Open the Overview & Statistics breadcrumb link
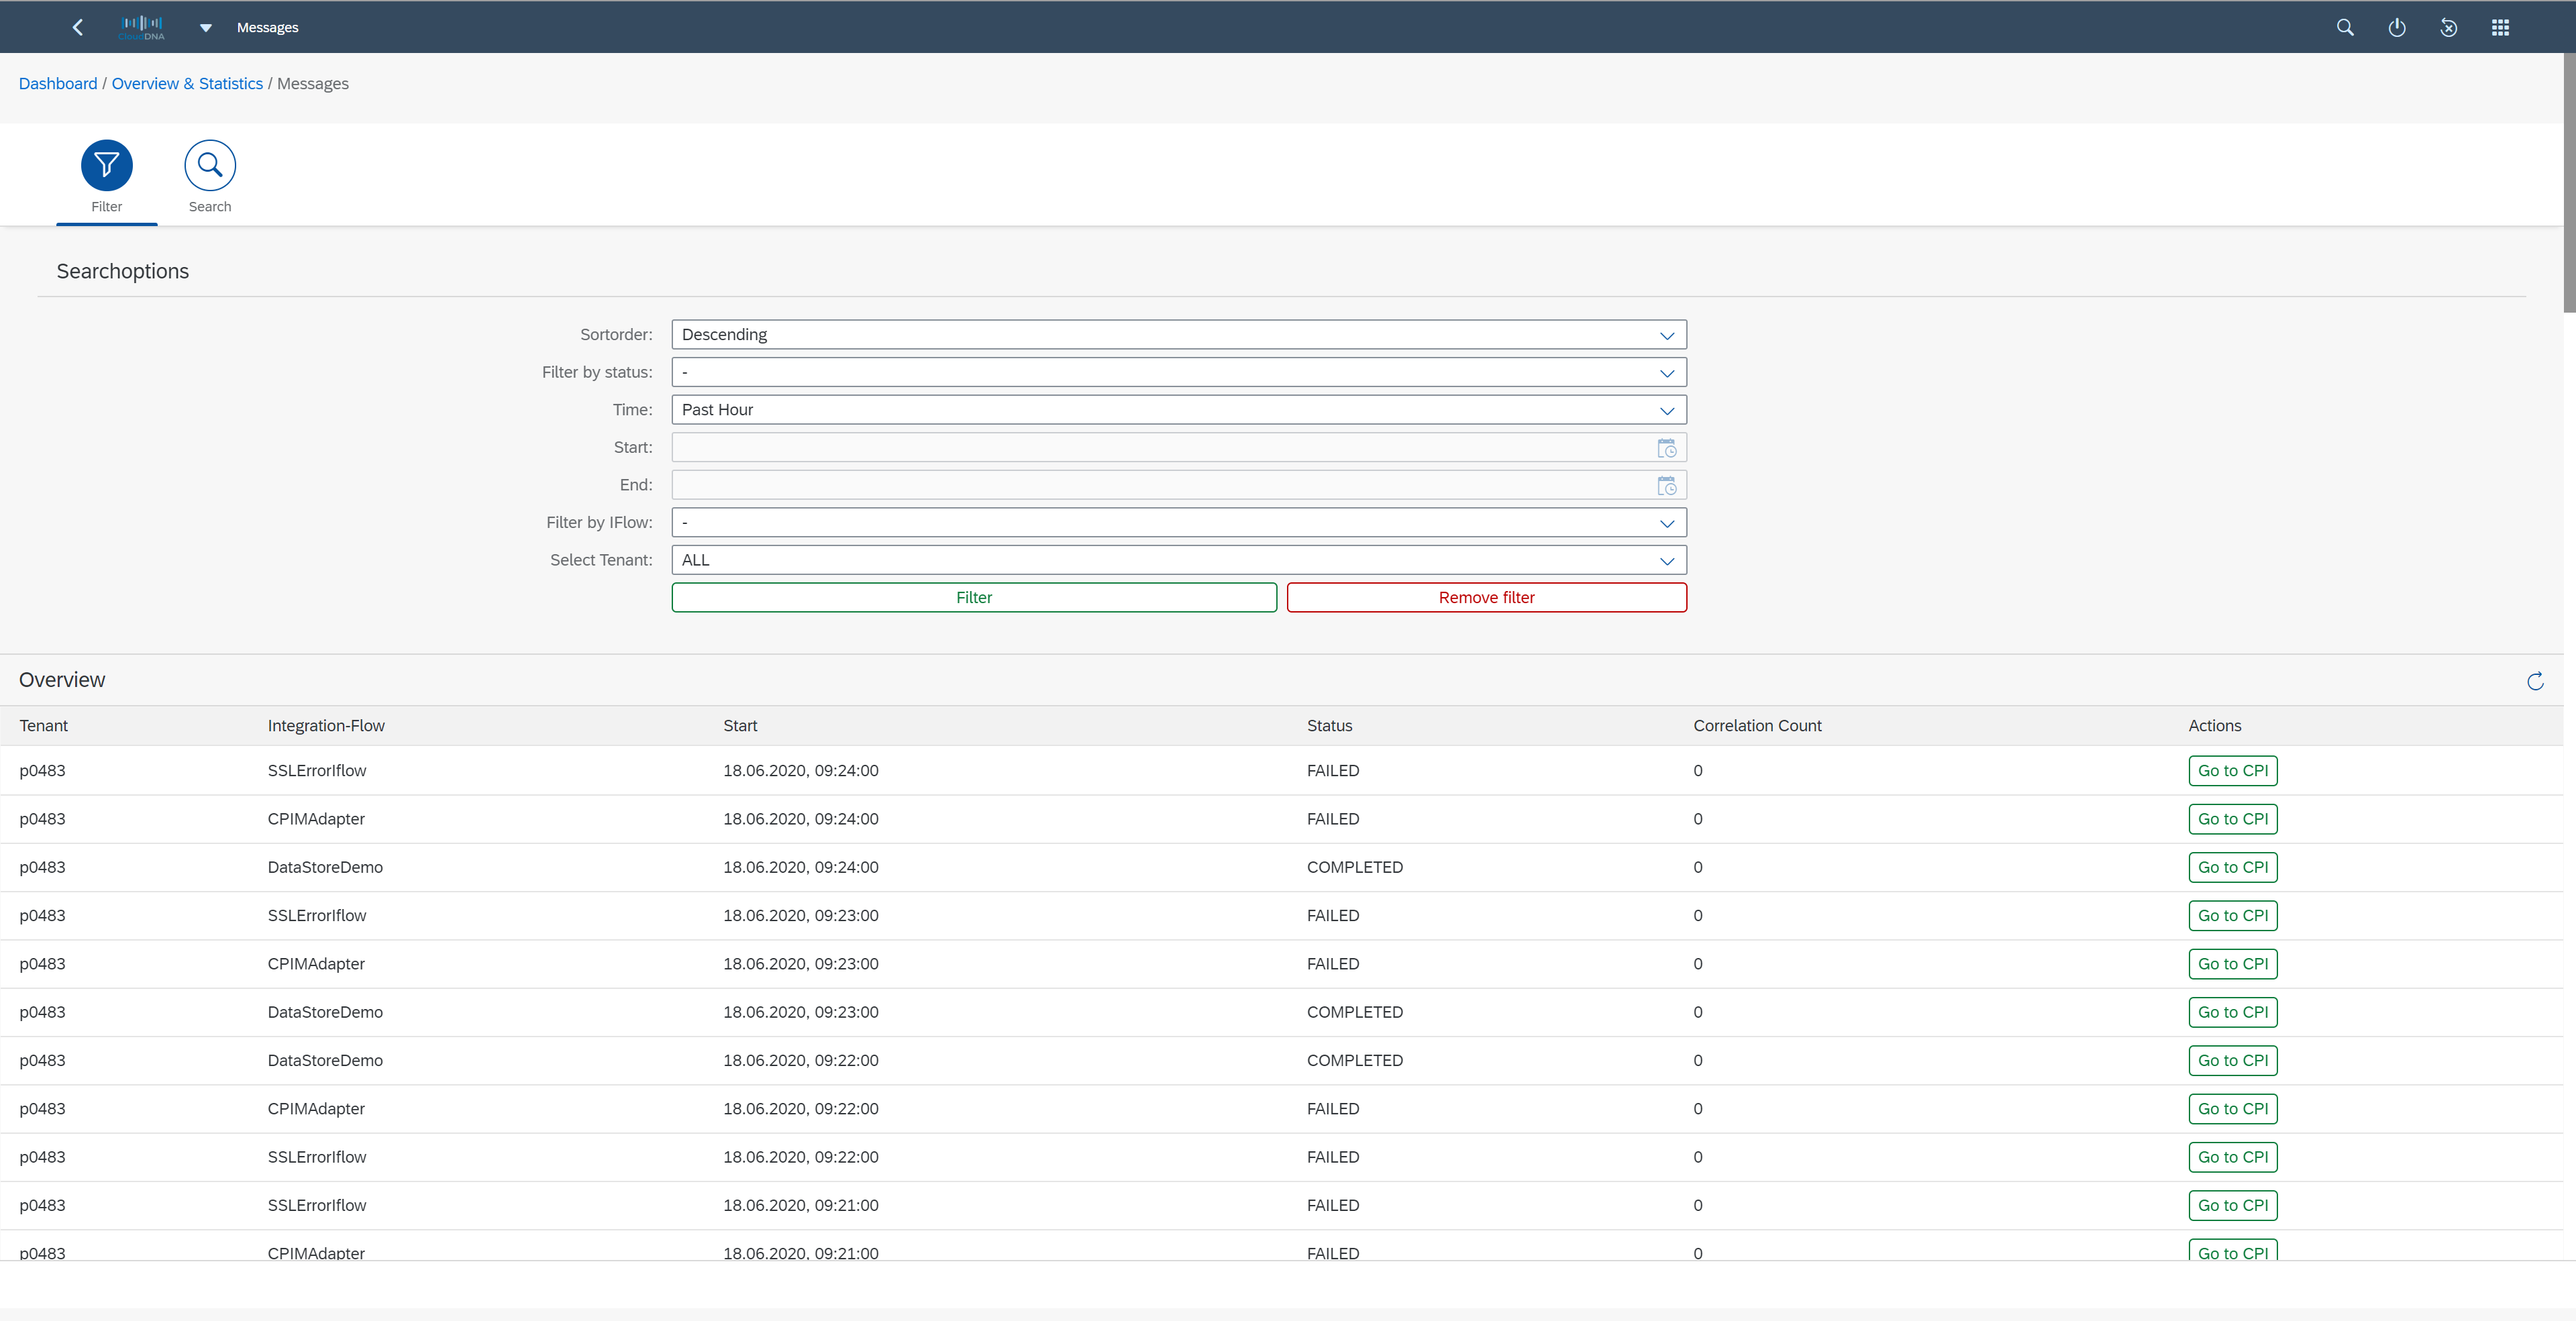Screen dimensions: 2576x1321 click(187, 84)
